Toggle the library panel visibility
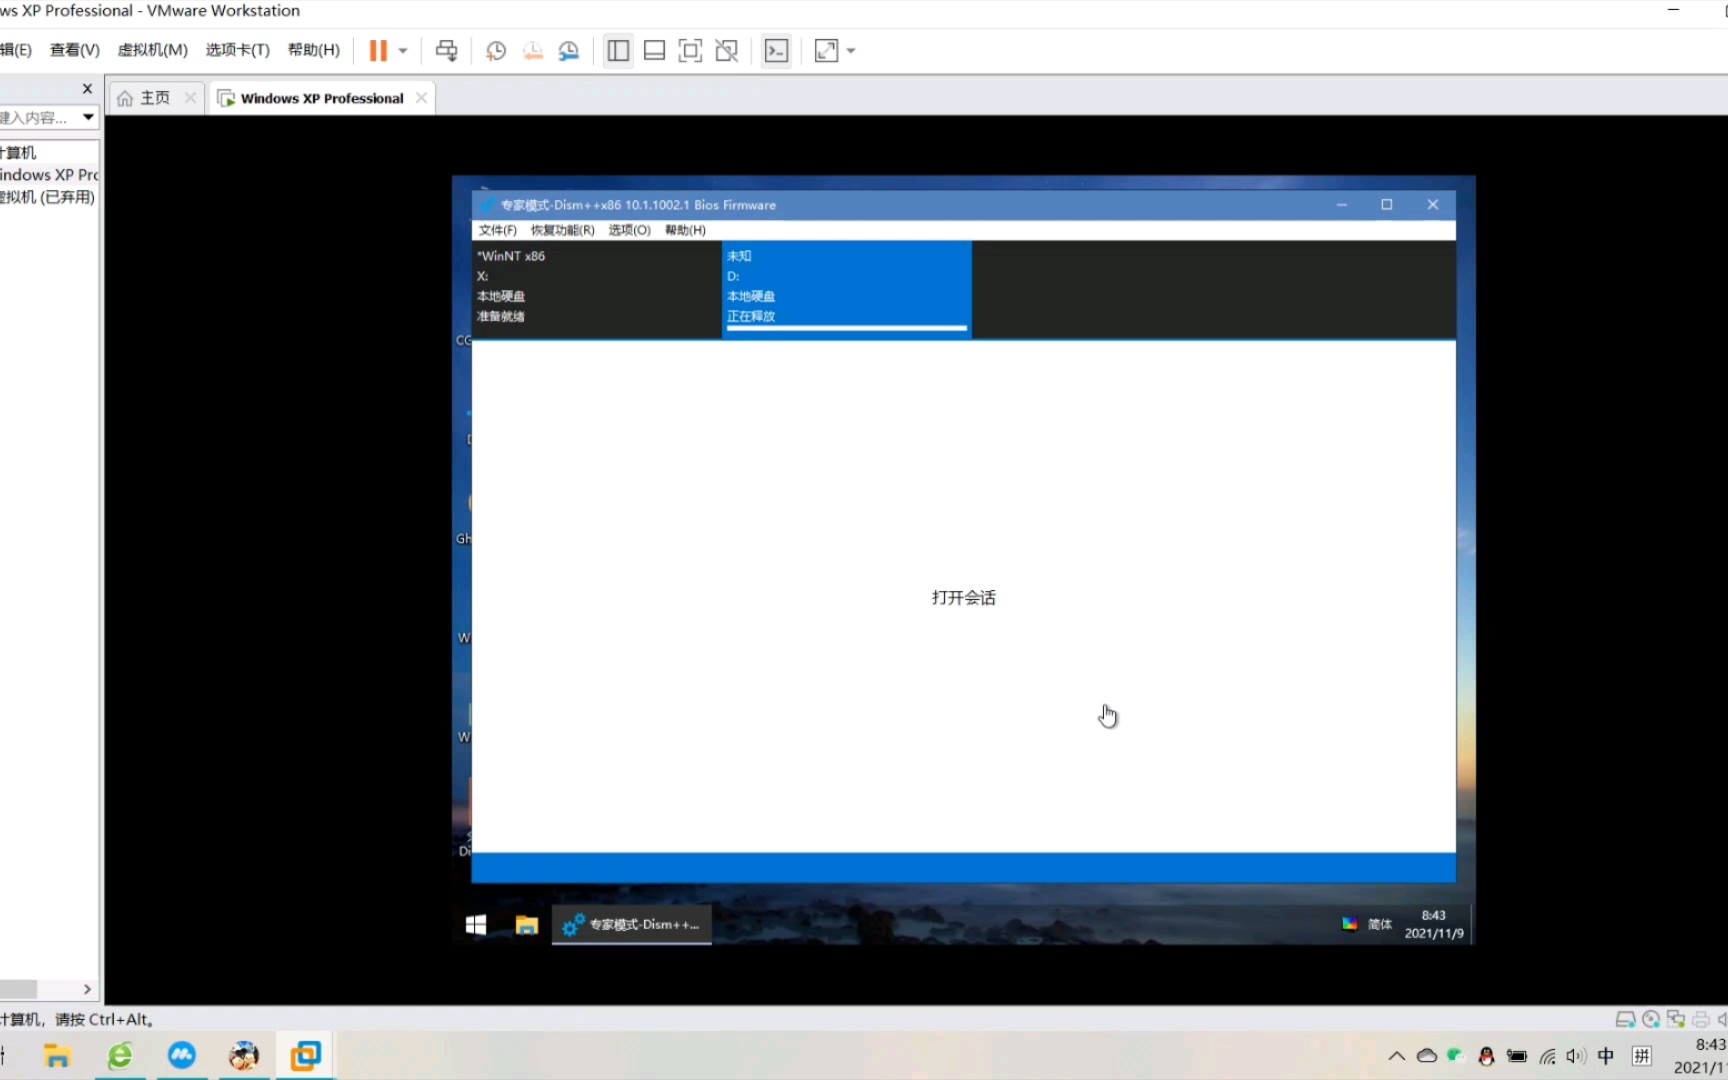This screenshot has width=1728, height=1080. (617, 50)
